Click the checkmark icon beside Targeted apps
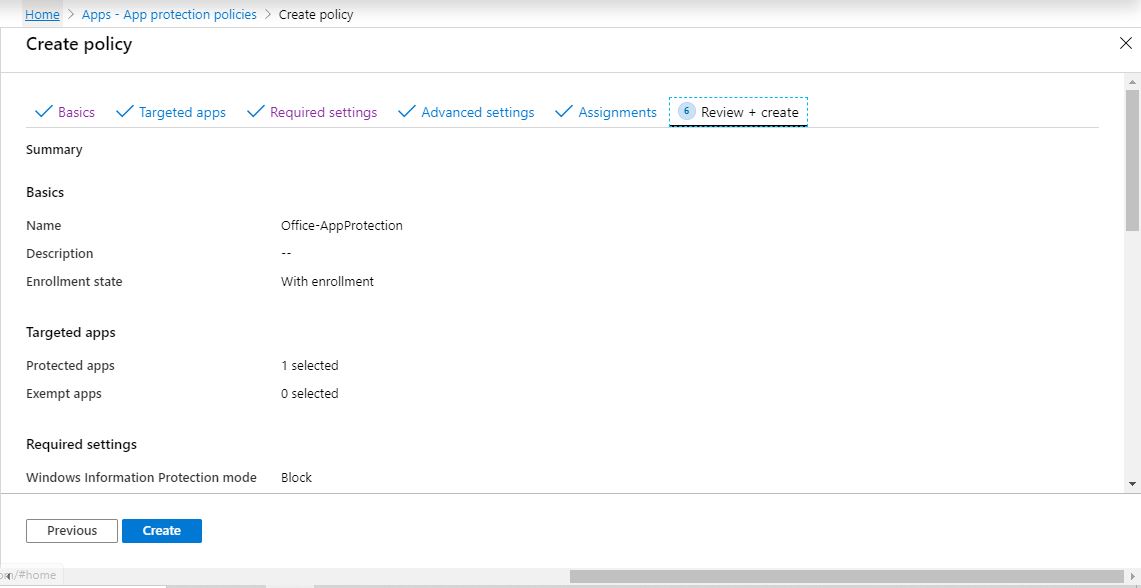This screenshot has height=588, width=1141. [x=124, y=112]
